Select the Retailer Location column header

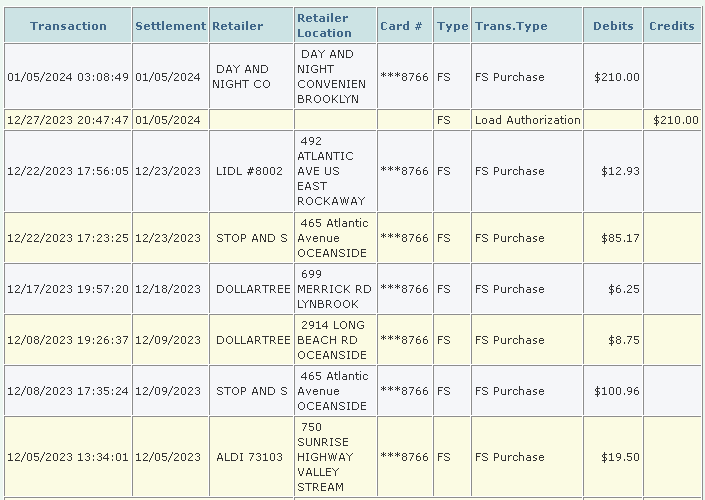coord(324,26)
